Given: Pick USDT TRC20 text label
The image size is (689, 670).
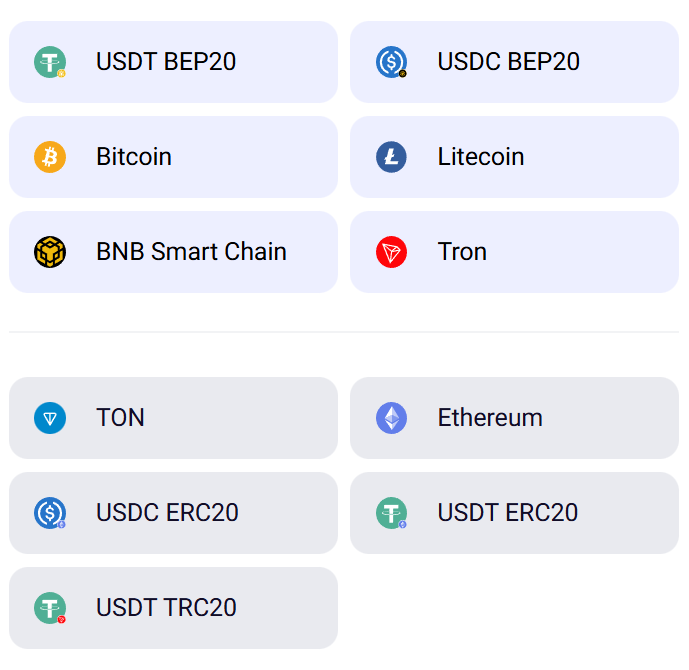Looking at the screenshot, I should pyautogui.click(x=166, y=608).
